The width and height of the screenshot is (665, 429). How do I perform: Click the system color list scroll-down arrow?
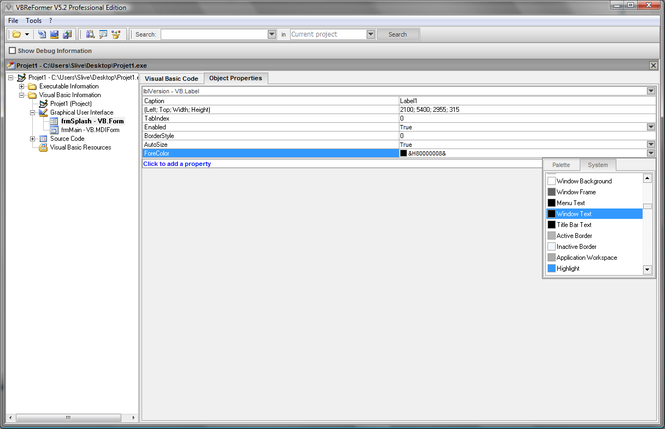[x=647, y=269]
